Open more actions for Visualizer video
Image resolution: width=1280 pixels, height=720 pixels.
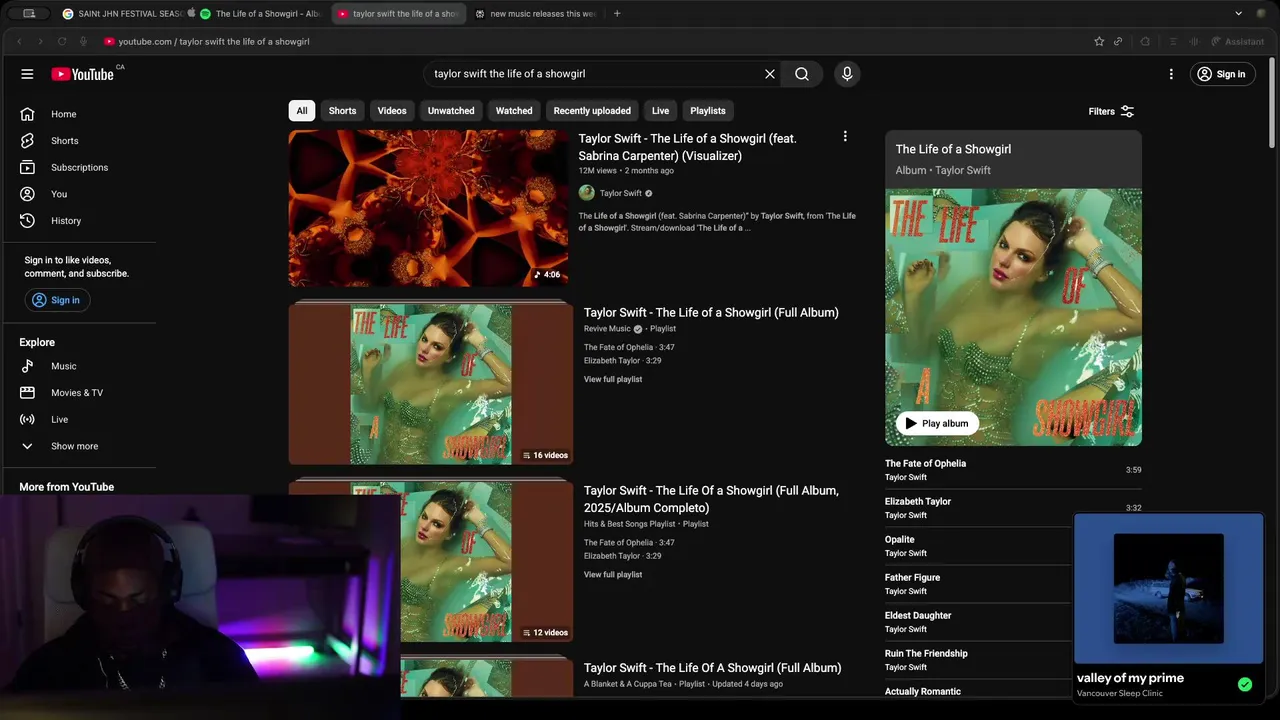click(845, 136)
